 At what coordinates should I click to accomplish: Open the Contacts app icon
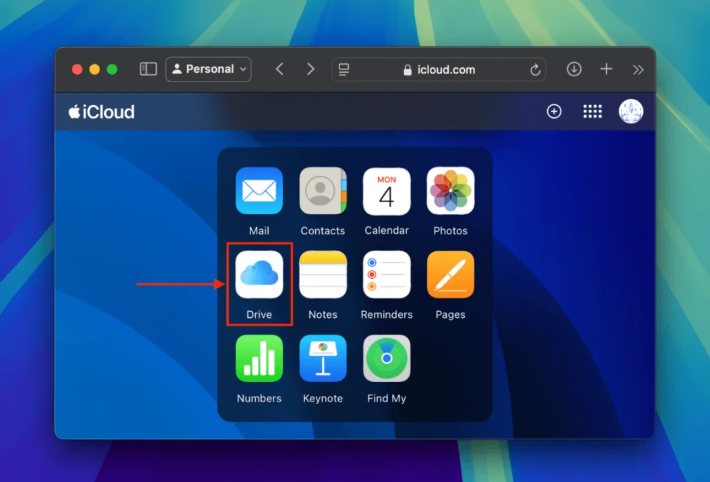pos(323,191)
